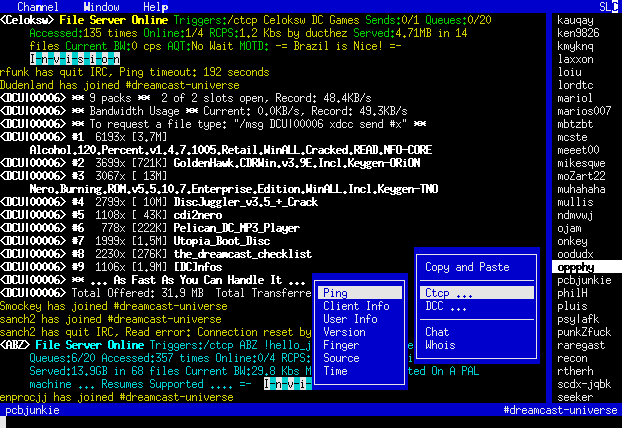Viewport: 622px width, 428px height.
Task: Select user moZart22 in nick list
Action: pyautogui.click(x=581, y=176)
